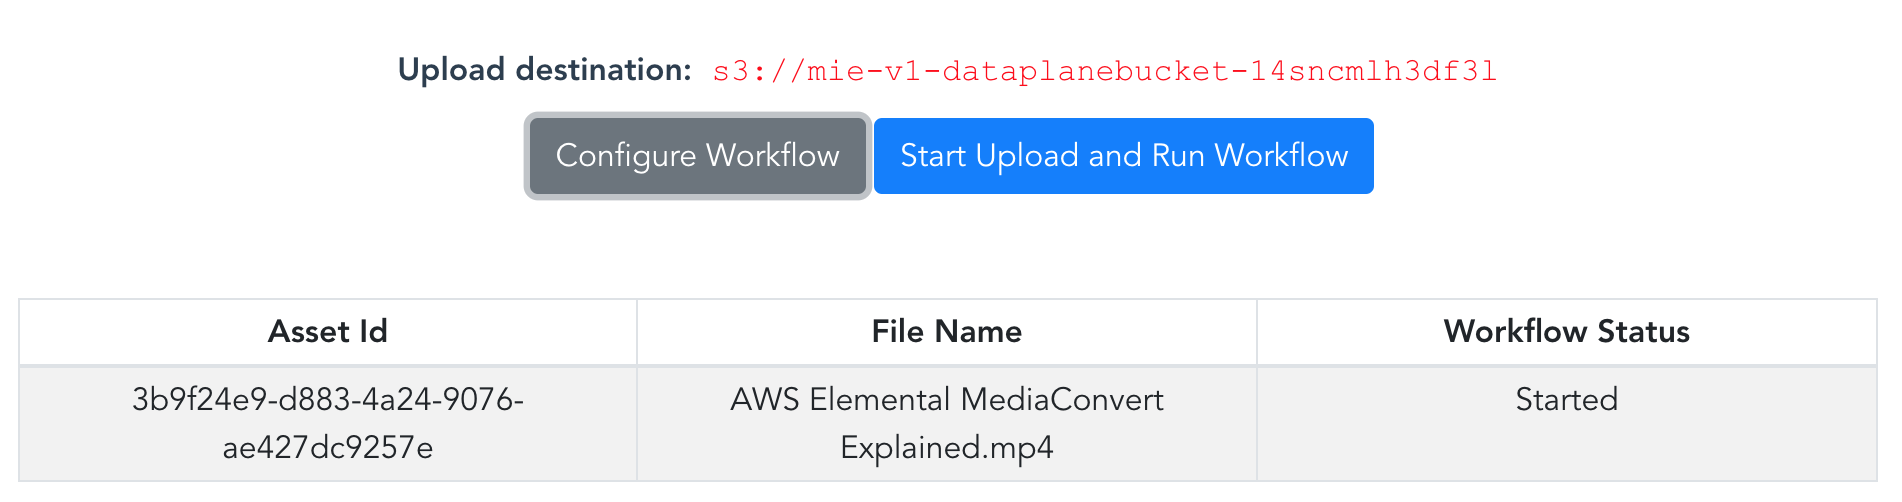Sort by the File Name column header
Image resolution: width=1902 pixels, height=502 pixels.
(947, 332)
